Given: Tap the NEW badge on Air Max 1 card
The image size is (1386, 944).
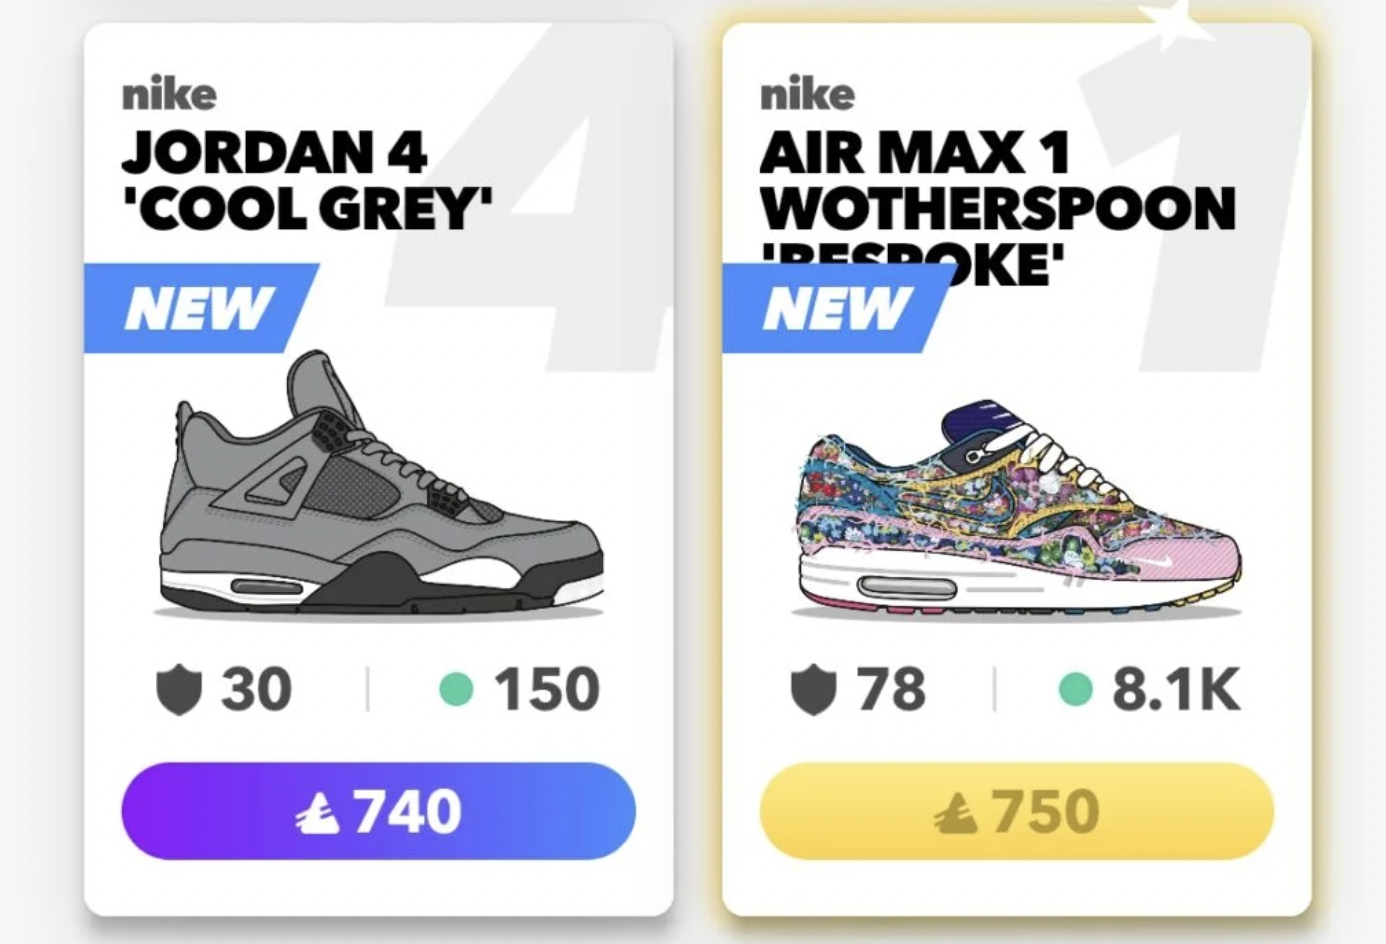Looking at the screenshot, I should [836, 308].
